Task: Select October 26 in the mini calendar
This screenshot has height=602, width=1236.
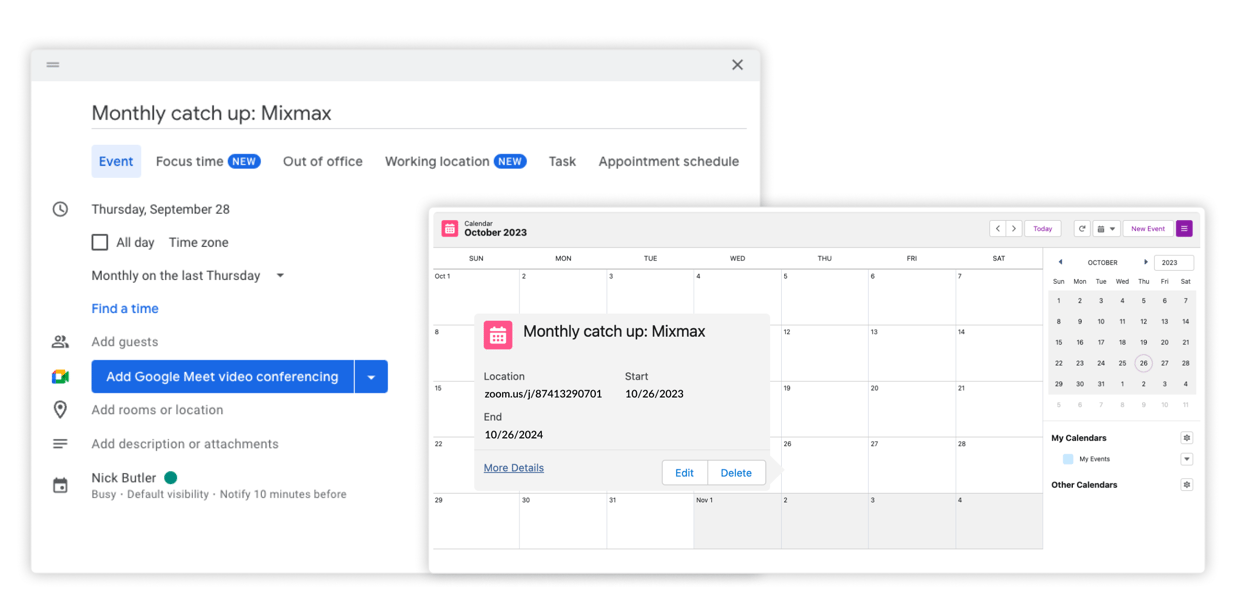Action: pyautogui.click(x=1143, y=363)
